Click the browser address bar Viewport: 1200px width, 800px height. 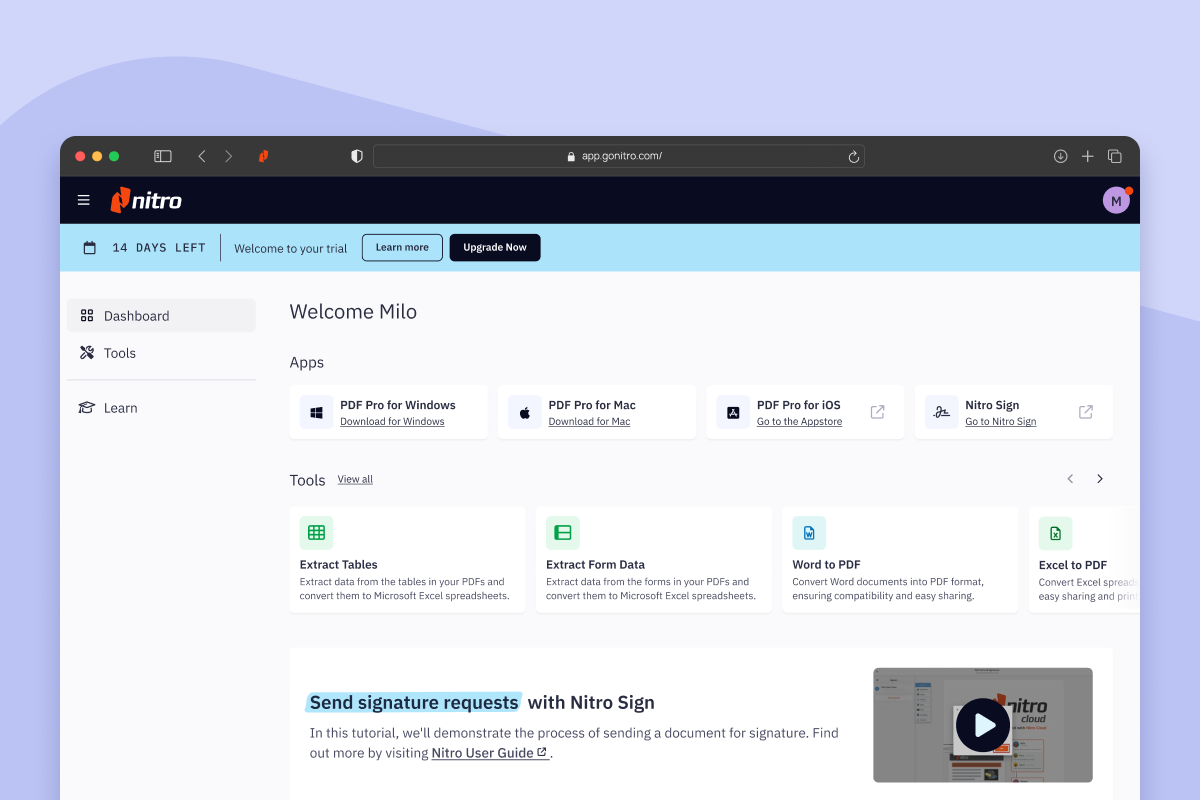click(x=619, y=156)
